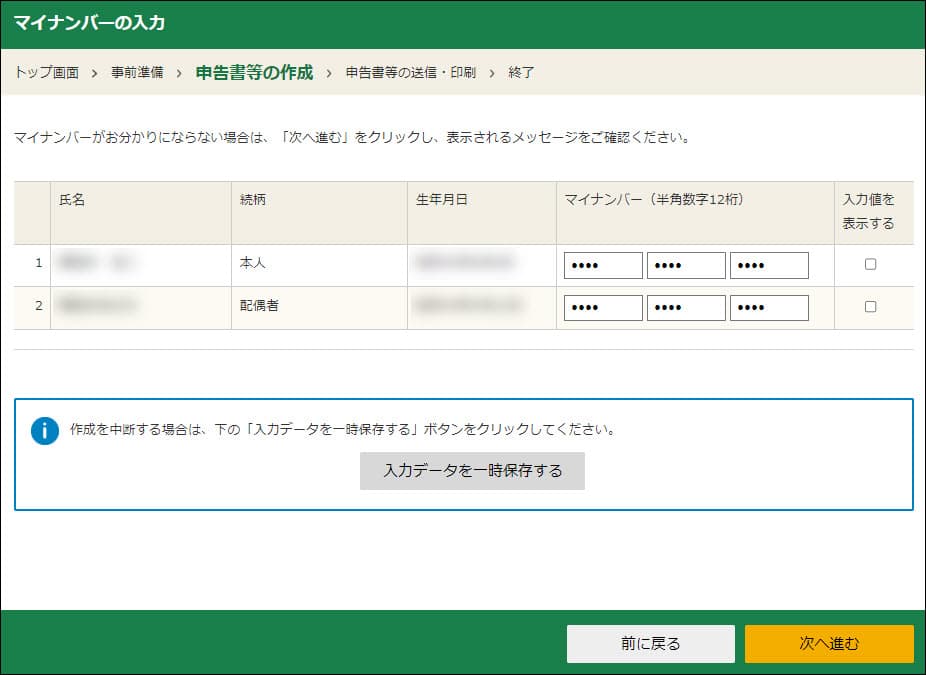The width and height of the screenshot is (926, 675).
Task: Select the 終了 breadcrumb step
Action: [522, 73]
